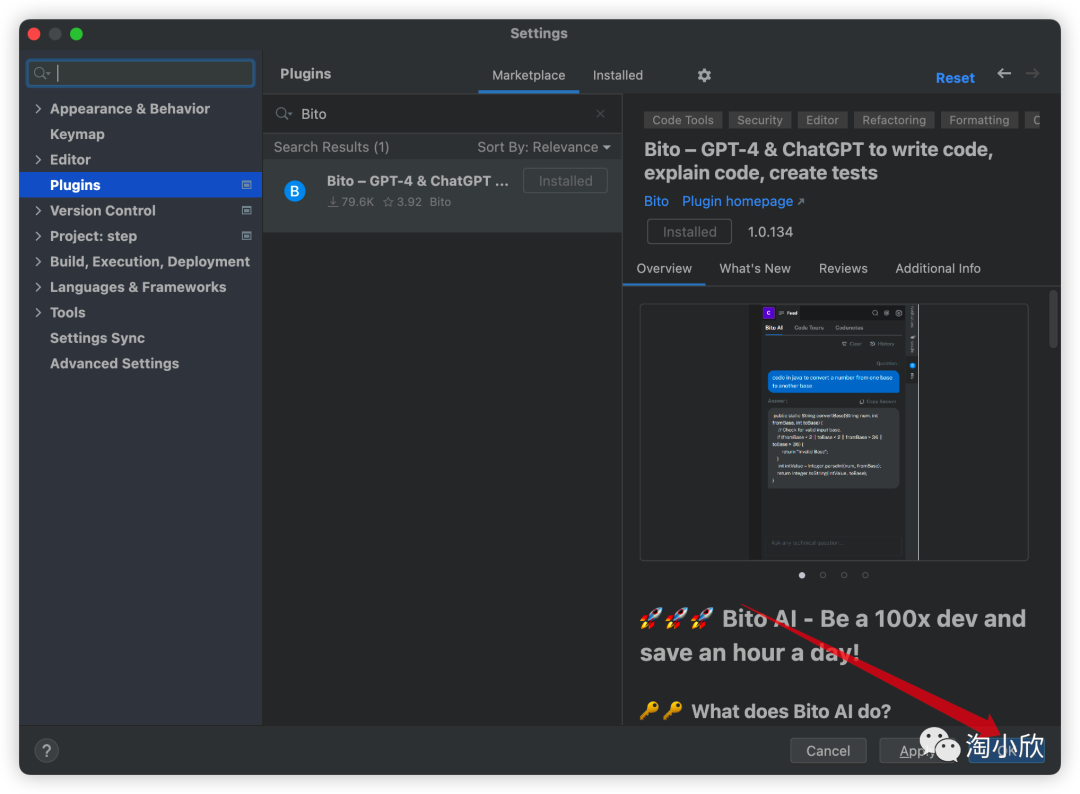Image resolution: width=1080 pixels, height=794 pixels.
Task: Open the Reviews tab
Action: [x=842, y=269]
